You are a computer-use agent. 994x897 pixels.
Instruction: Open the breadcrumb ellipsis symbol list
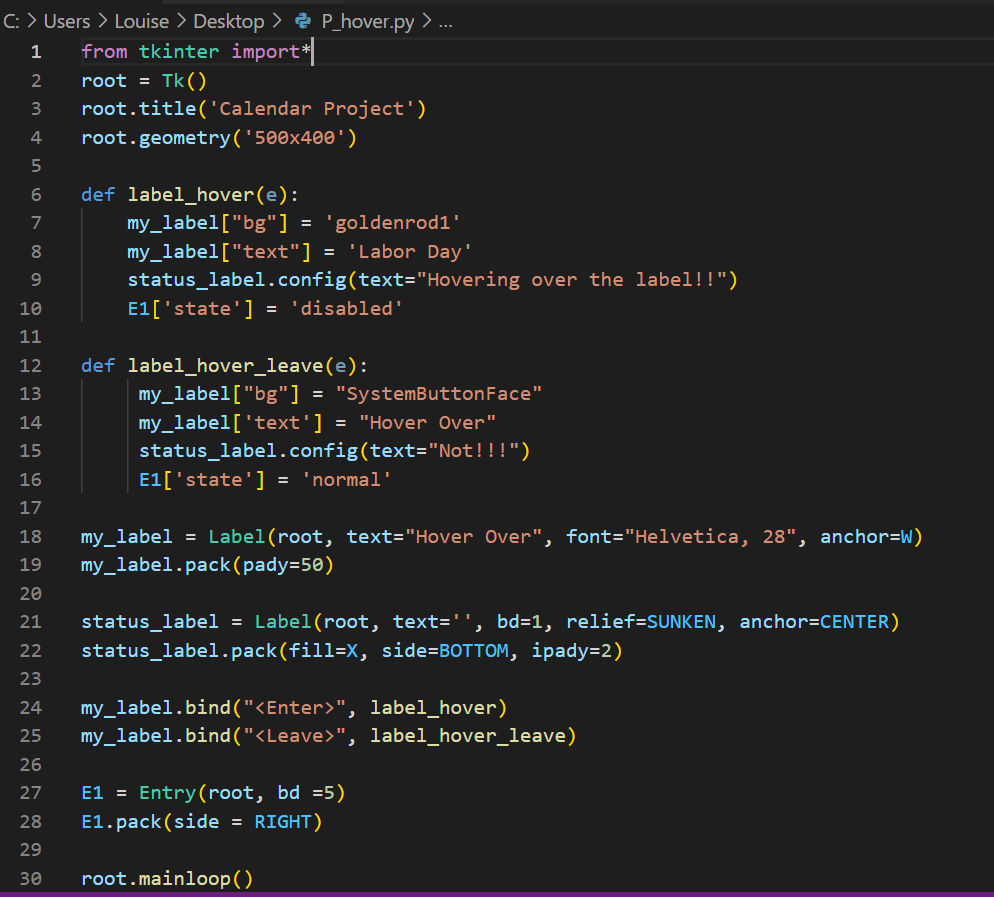(446, 23)
